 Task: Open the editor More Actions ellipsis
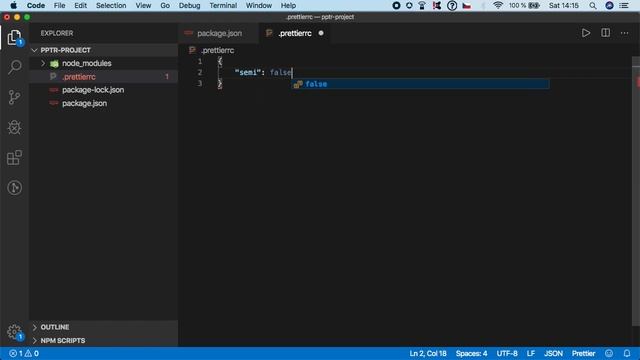coord(624,33)
